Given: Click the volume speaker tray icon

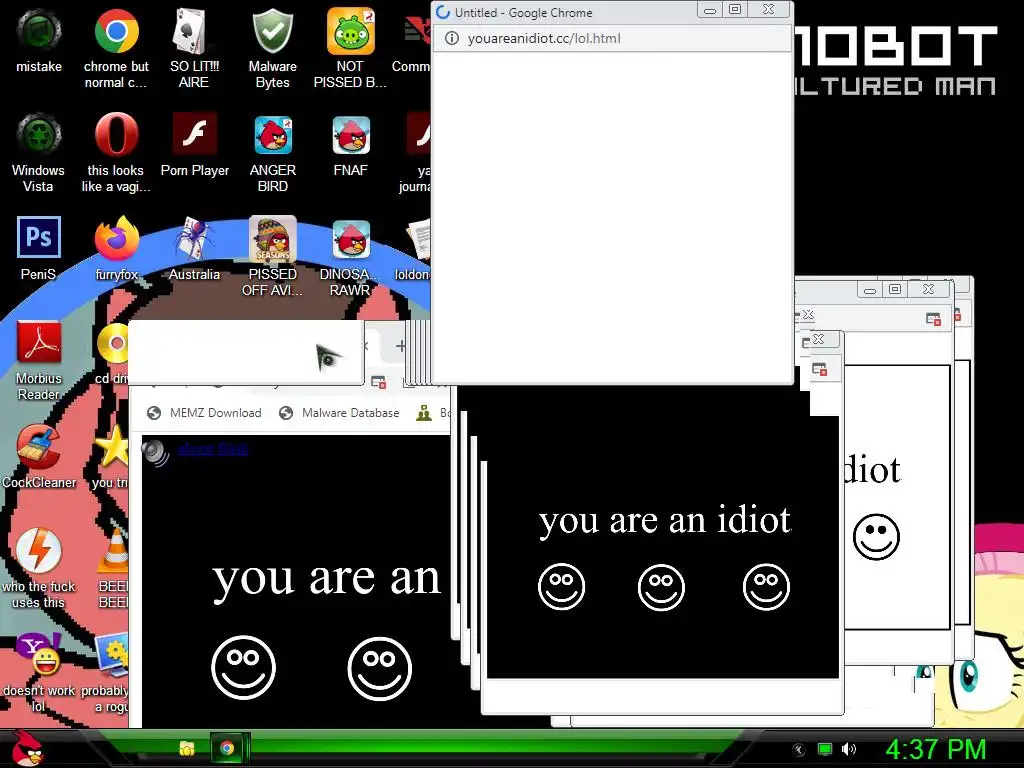Looking at the screenshot, I should tap(849, 749).
